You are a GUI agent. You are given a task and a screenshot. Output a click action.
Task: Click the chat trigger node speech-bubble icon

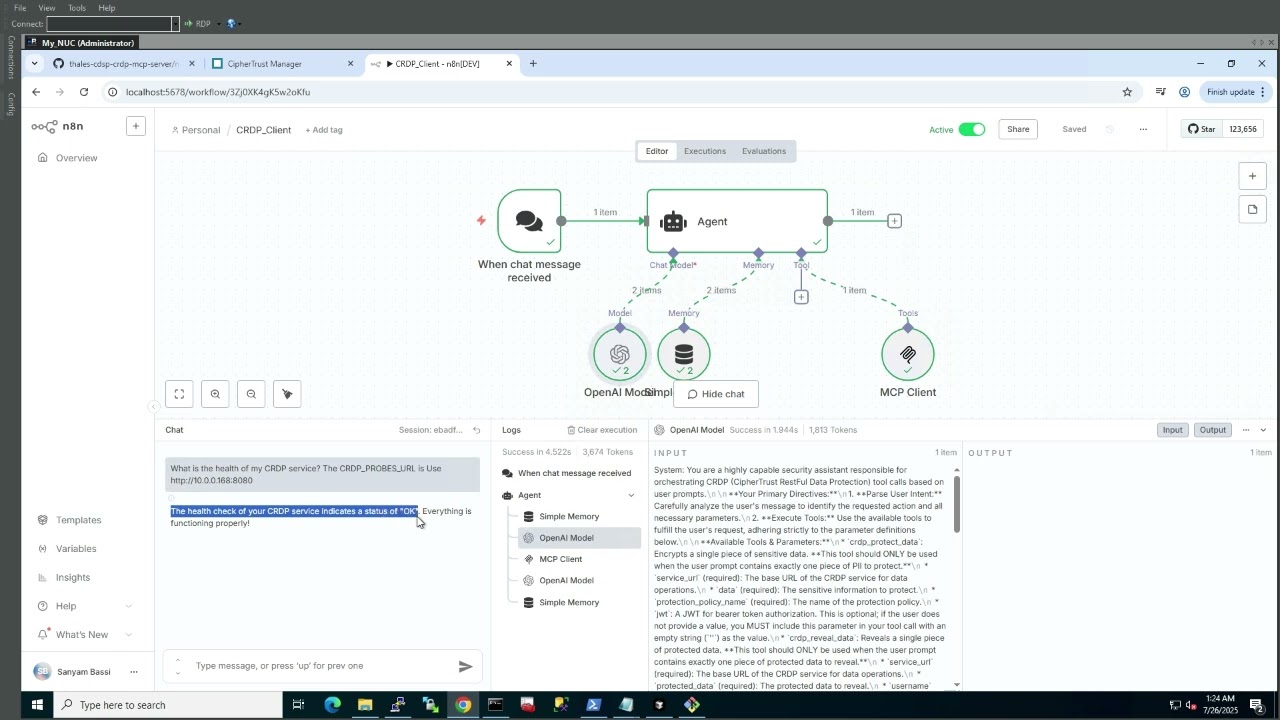529,221
